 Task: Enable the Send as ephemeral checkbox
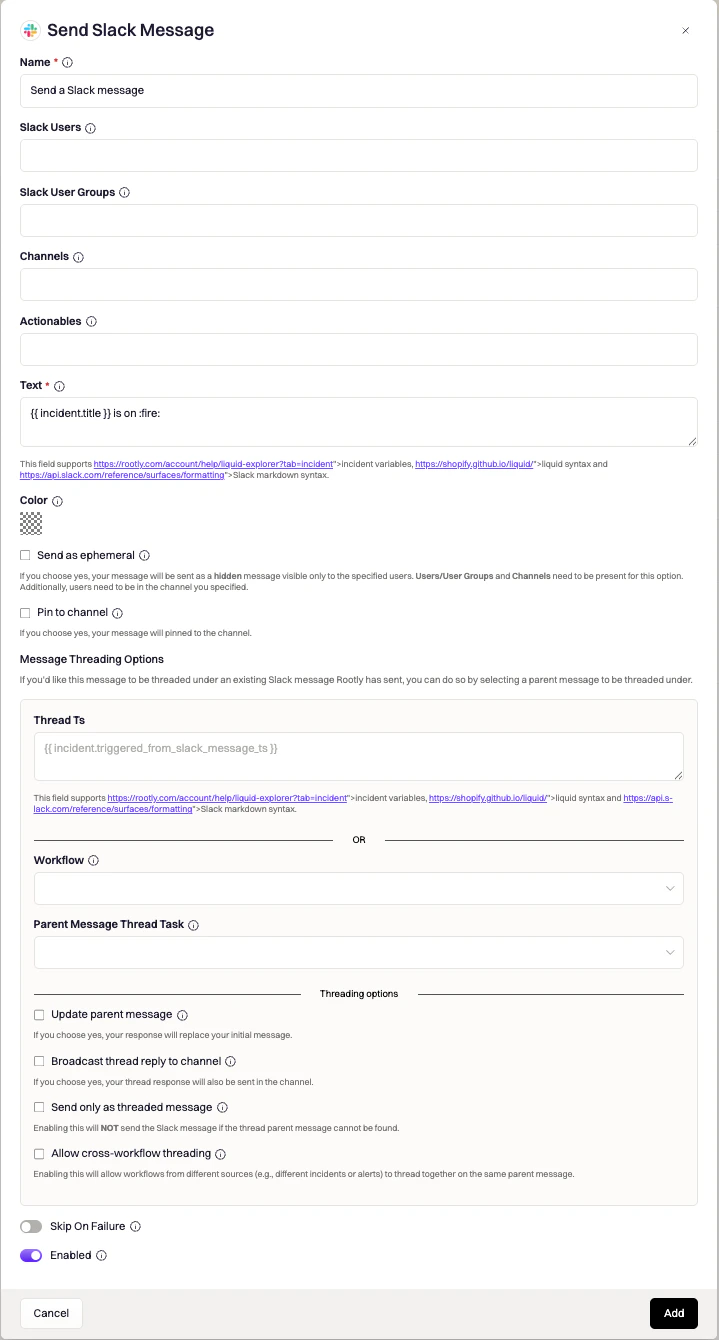(x=24, y=555)
